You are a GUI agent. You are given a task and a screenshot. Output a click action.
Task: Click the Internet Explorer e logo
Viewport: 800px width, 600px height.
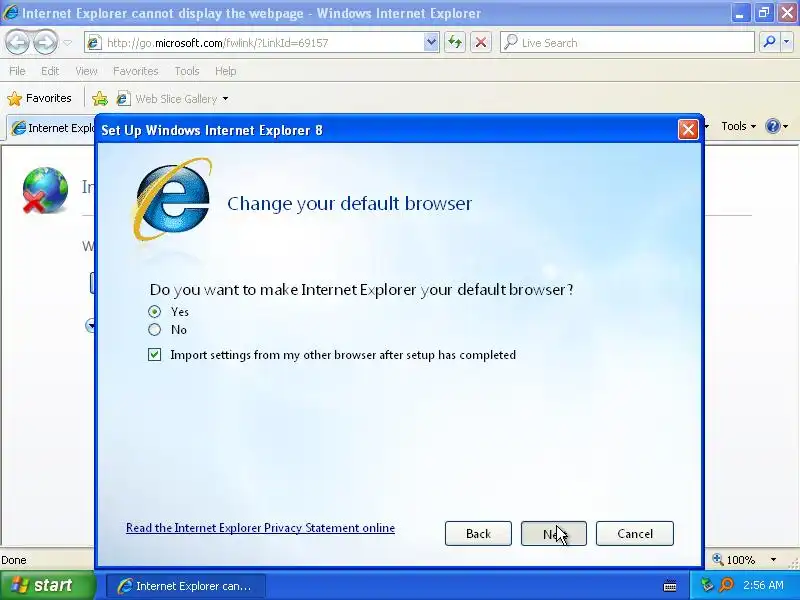[x=172, y=200]
